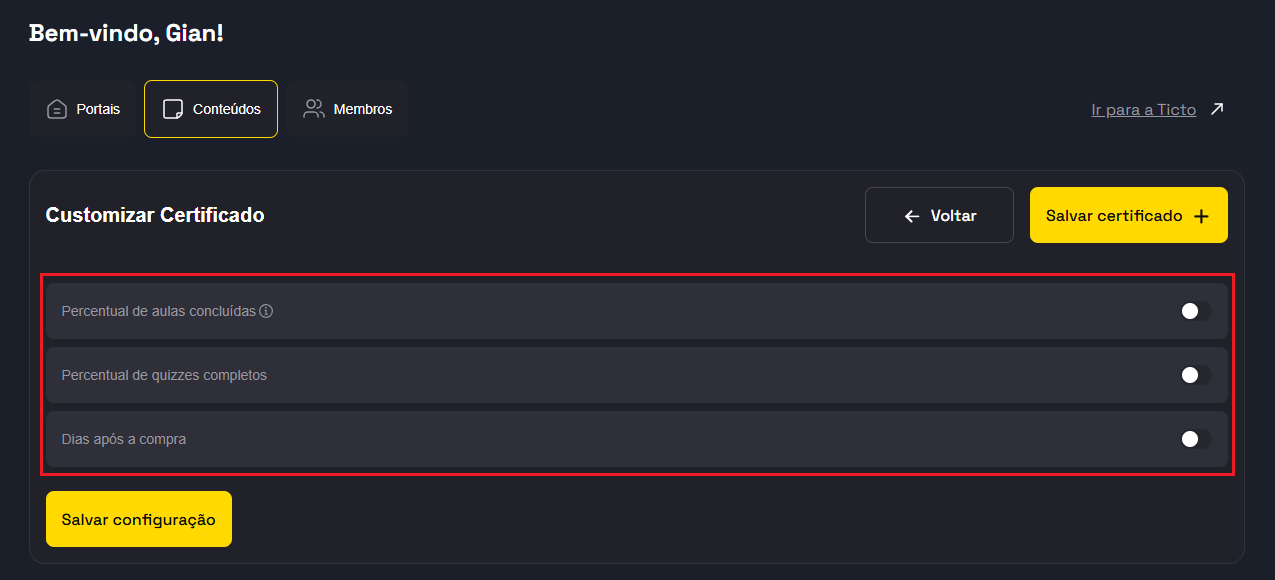Screen dimensions: 1275x580
Task: Click the Salvar certificado button text
Action: [1114, 216]
